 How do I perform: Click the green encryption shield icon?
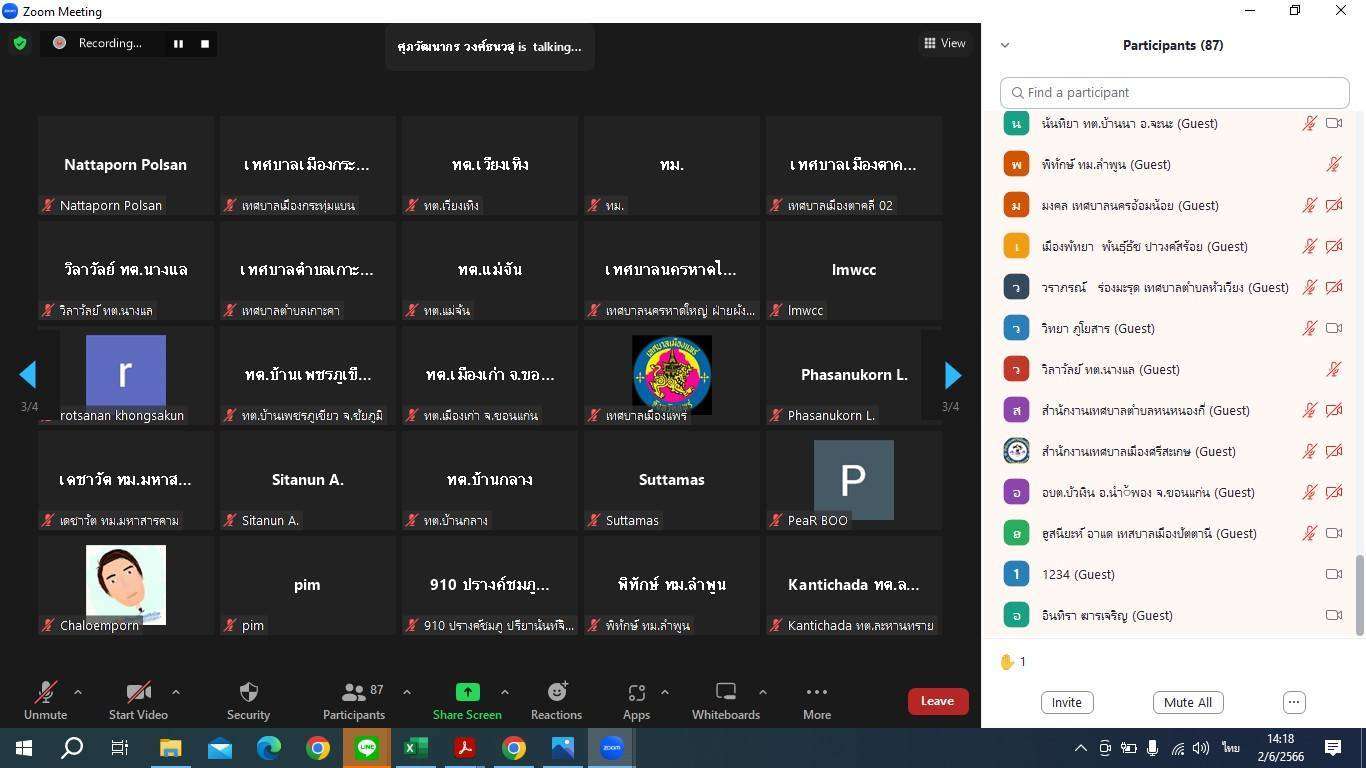(x=20, y=44)
